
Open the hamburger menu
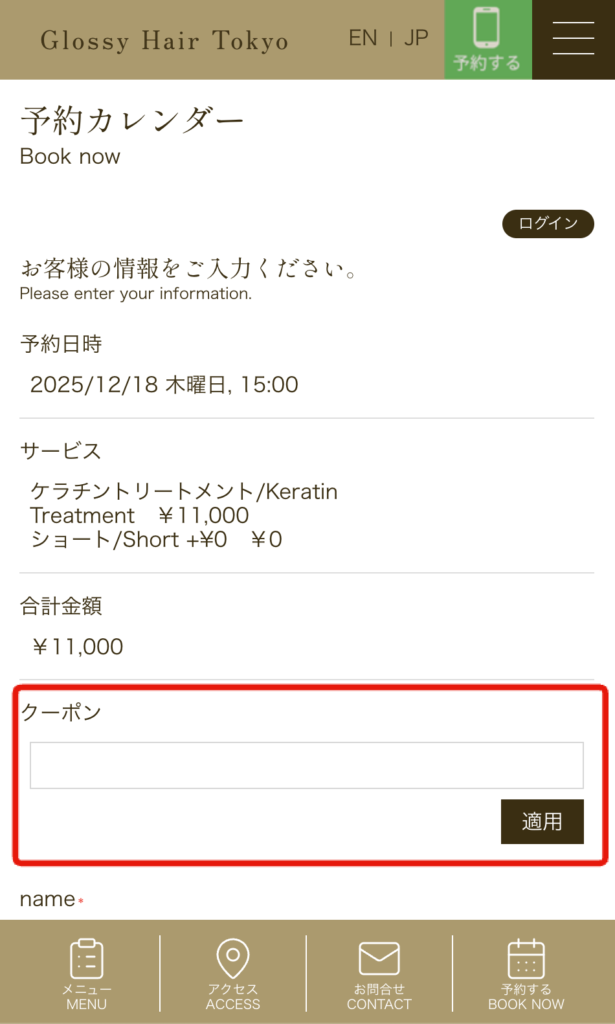click(573, 39)
